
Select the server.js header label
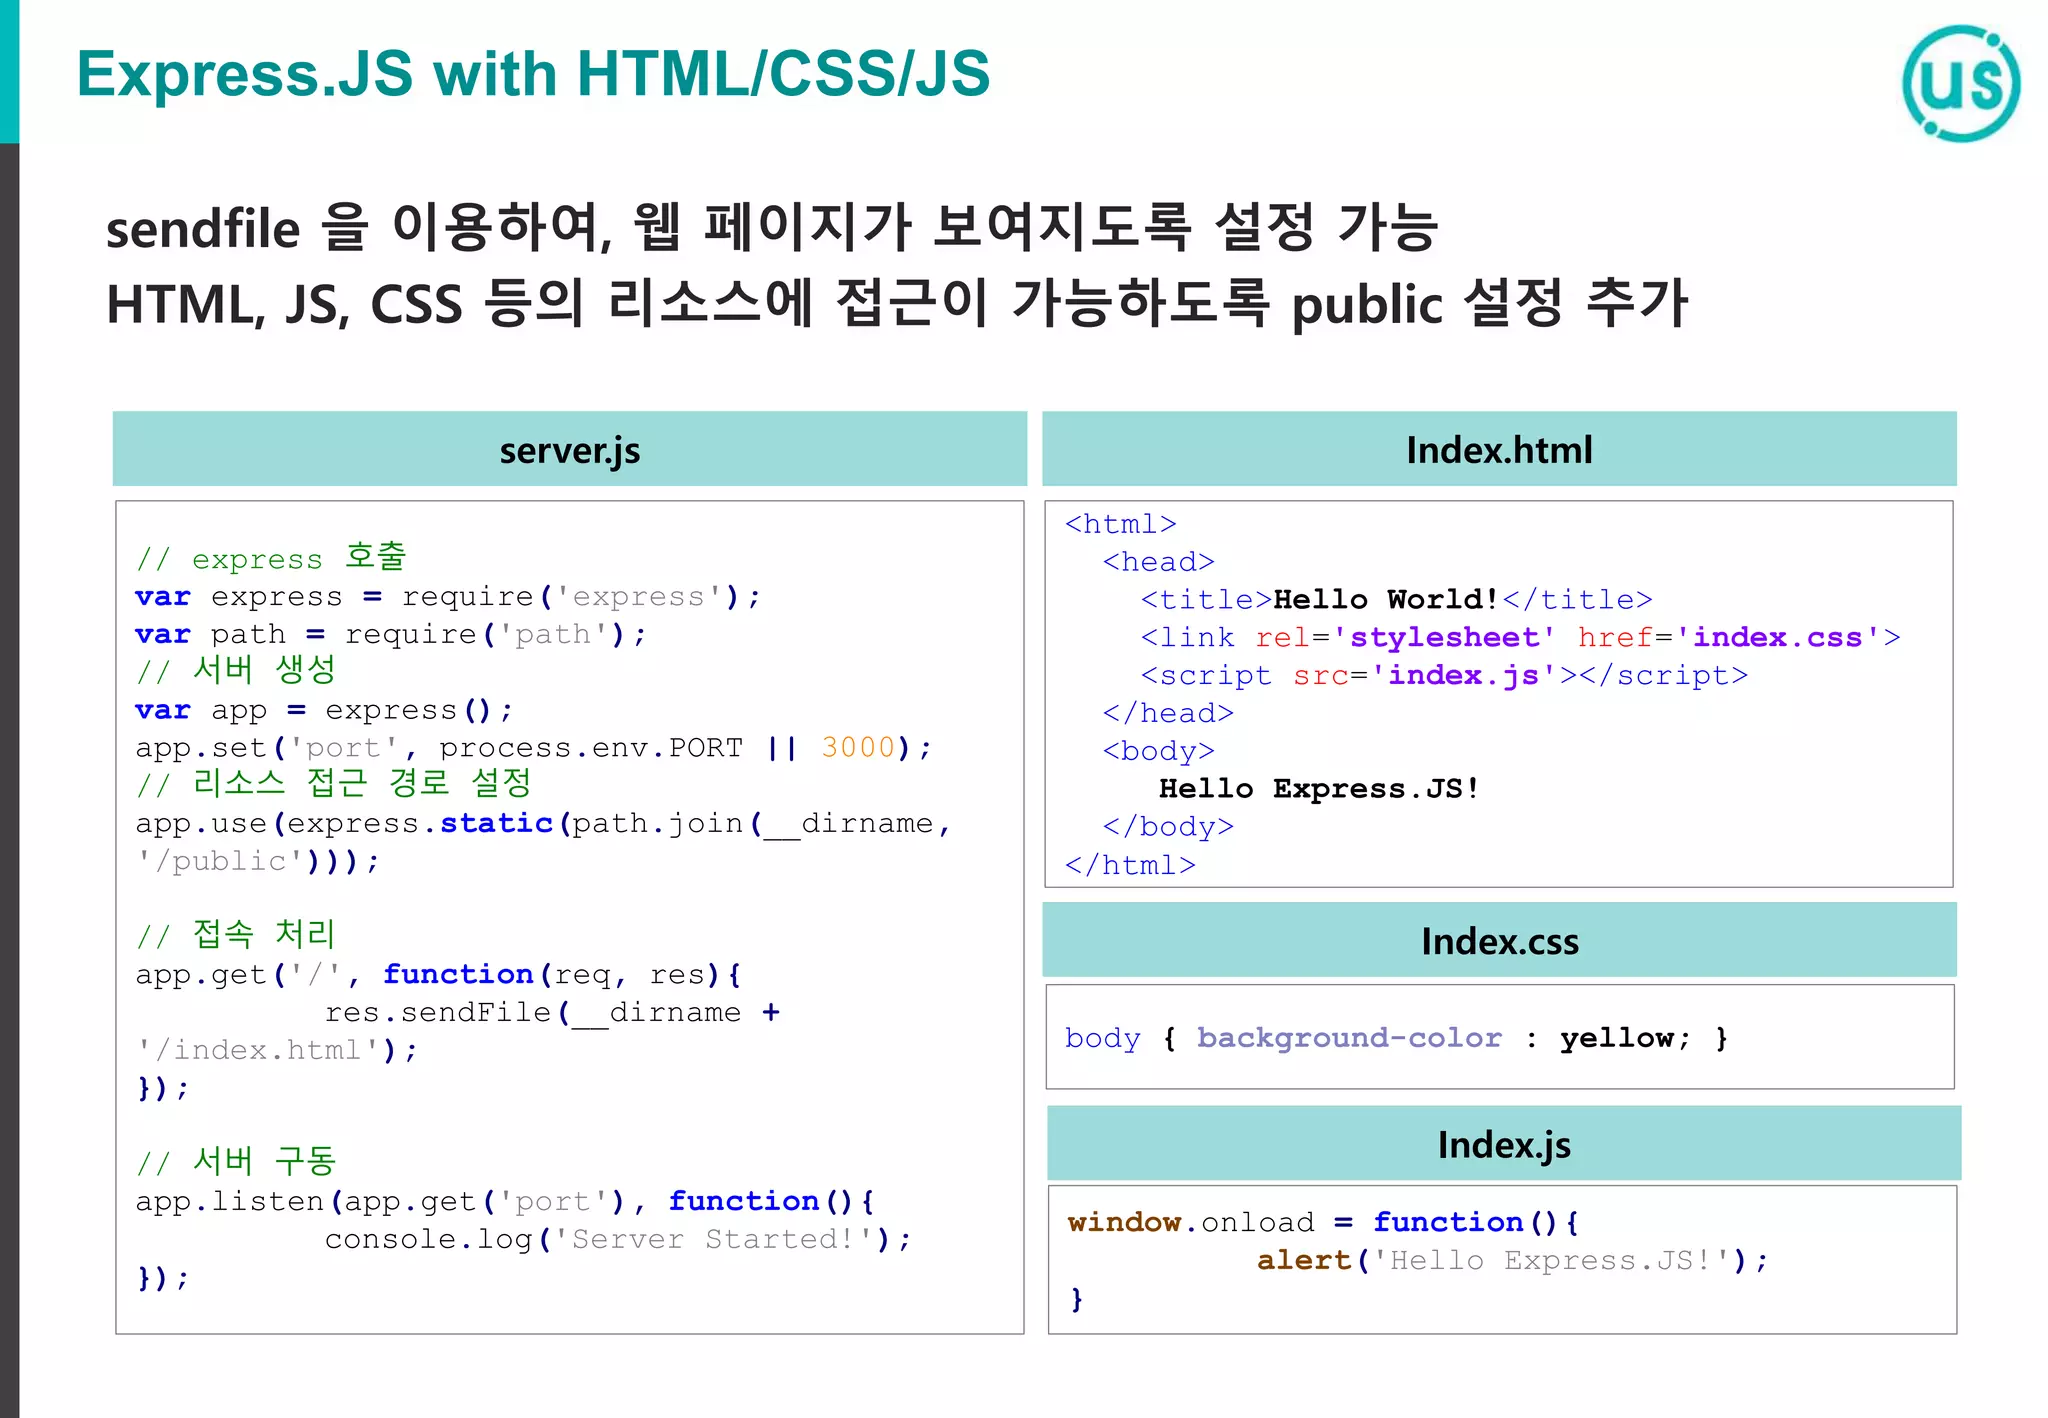pyautogui.click(x=570, y=450)
